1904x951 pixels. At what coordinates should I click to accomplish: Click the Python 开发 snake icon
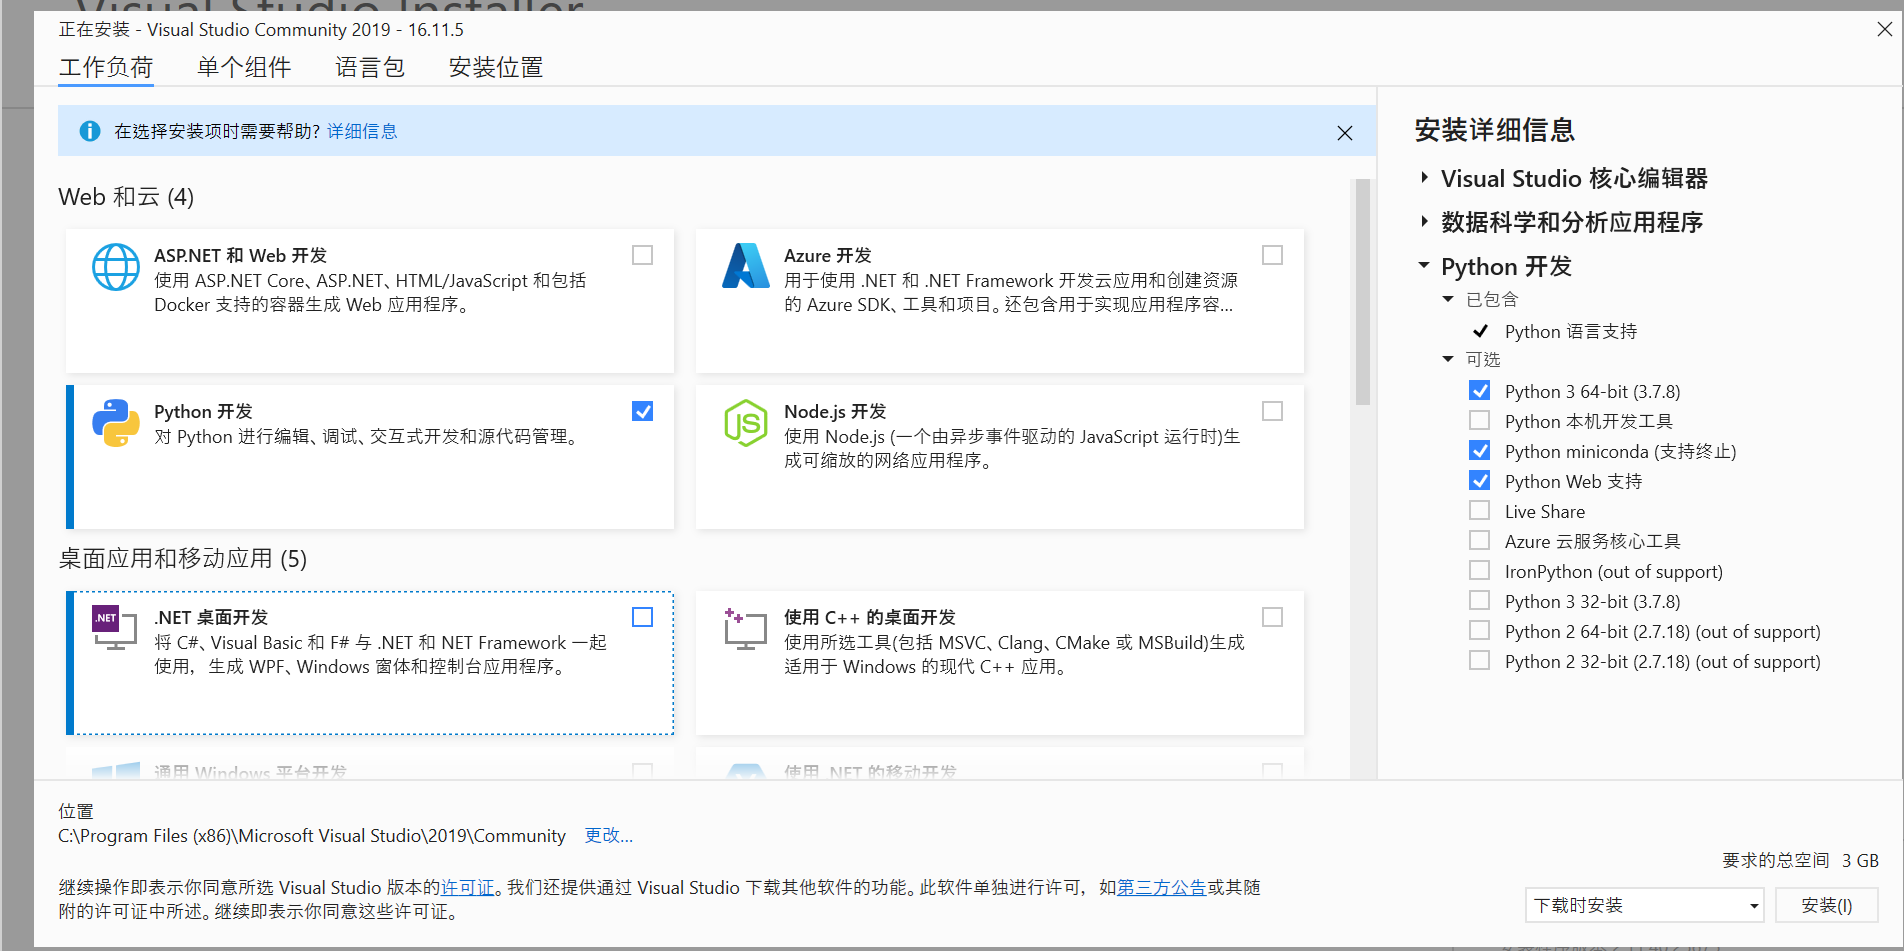coord(115,423)
